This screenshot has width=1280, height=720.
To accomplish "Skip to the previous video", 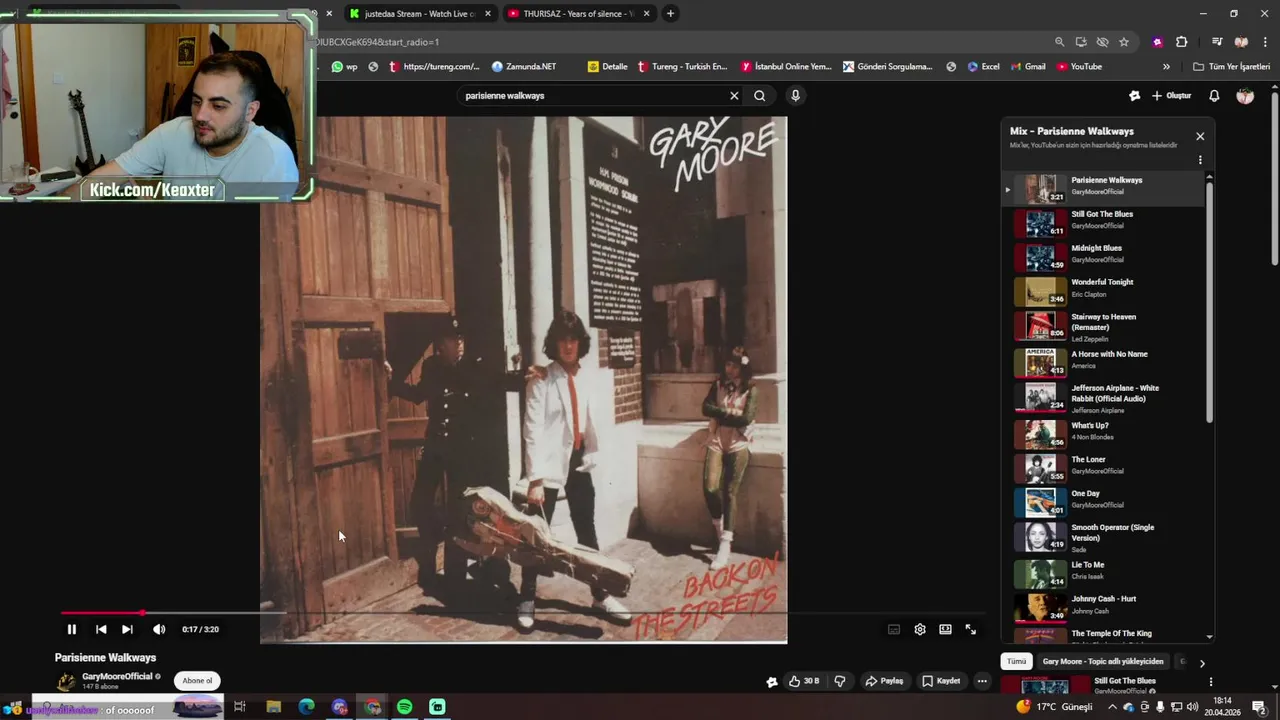I will click(x=101, y=629).
